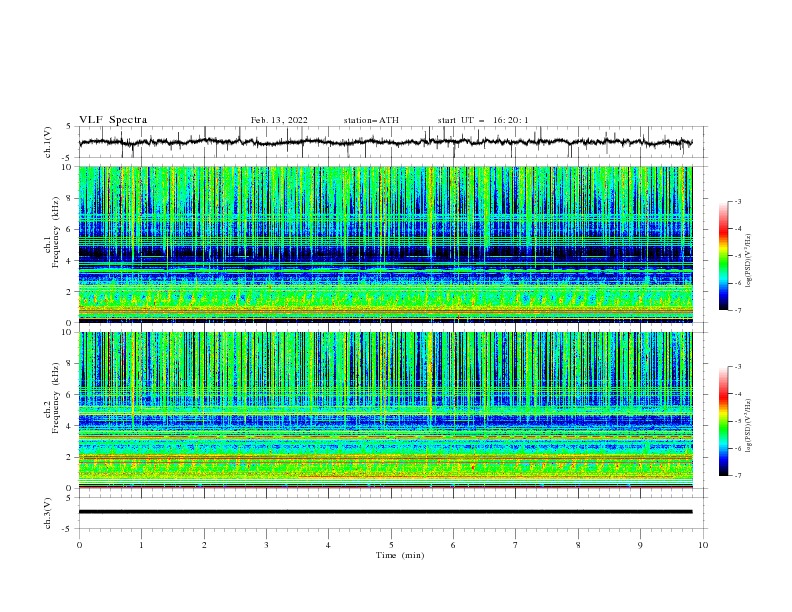This screenshot has width=792, height=612.
Task: Click tick label "2" on Time axis
Action: 204,545
